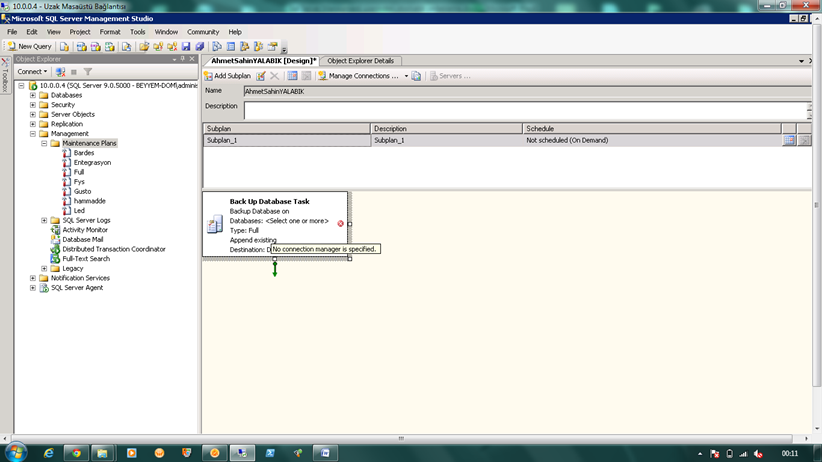Click the Subplan_1 cell in Subplan column

[x=287, y=141]
